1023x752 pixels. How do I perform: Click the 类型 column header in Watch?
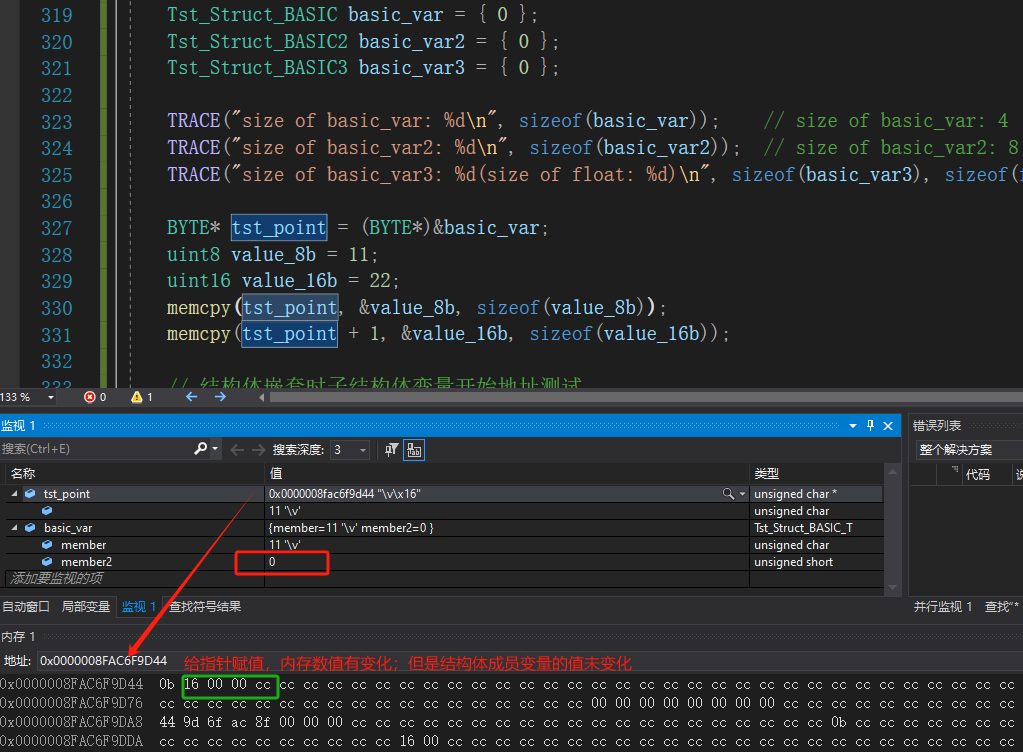coord(816,474)
